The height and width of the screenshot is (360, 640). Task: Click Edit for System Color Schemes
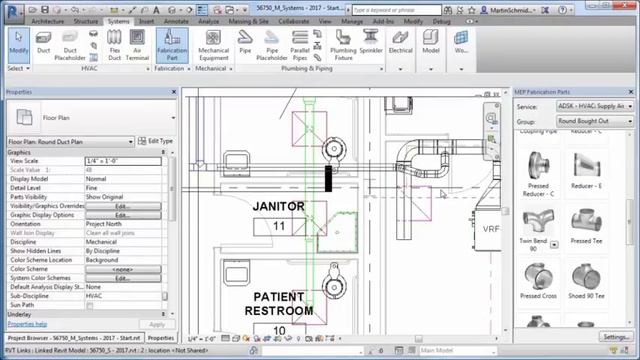tap(123, 278)
